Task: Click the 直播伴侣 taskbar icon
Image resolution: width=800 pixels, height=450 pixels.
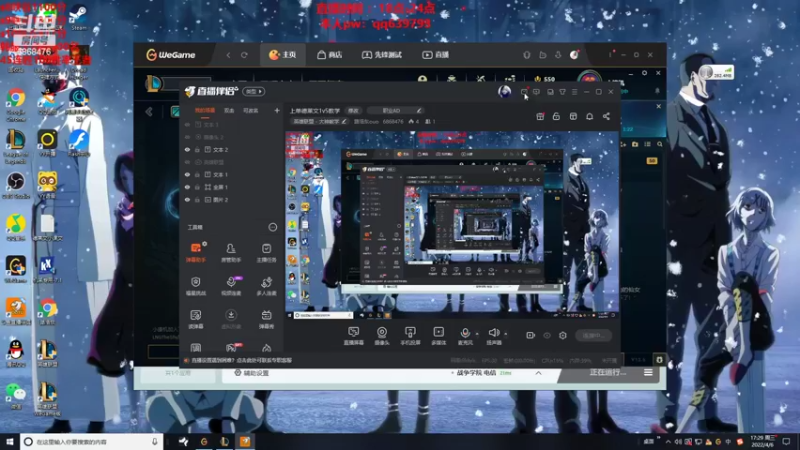Action: click(245, 442)
